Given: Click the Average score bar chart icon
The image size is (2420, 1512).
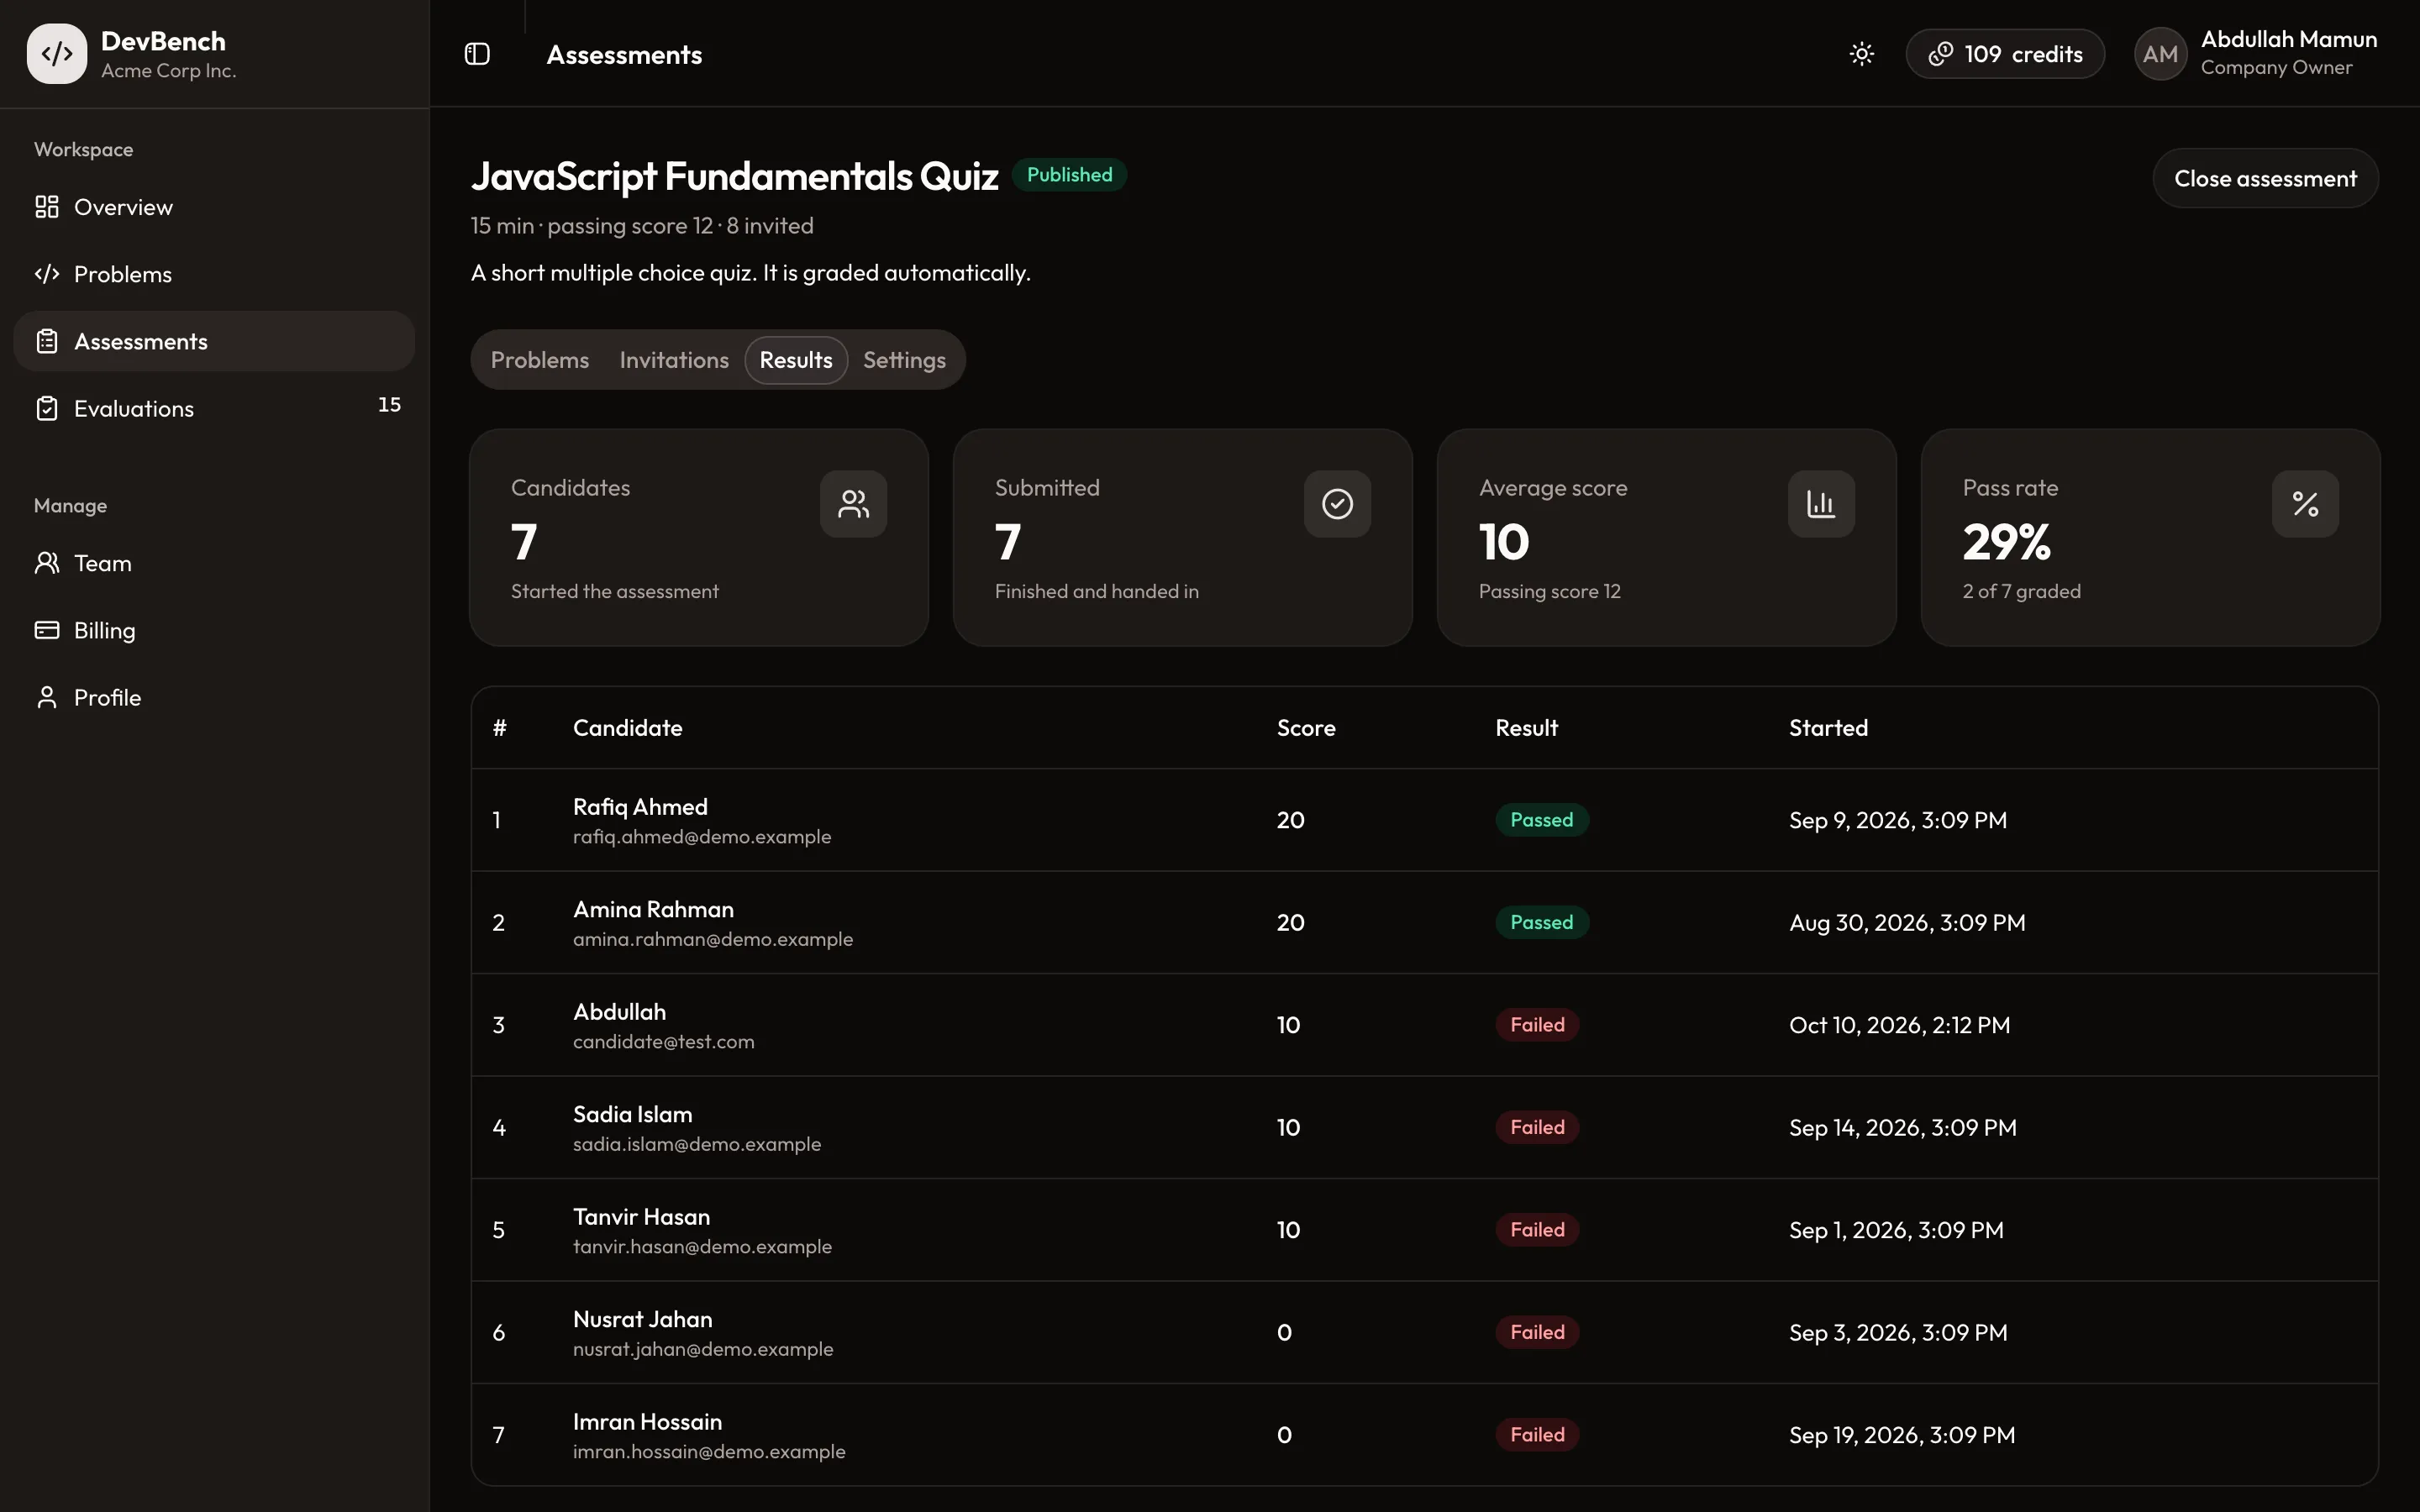Looking at the screenshot, I should [1821, 504].
